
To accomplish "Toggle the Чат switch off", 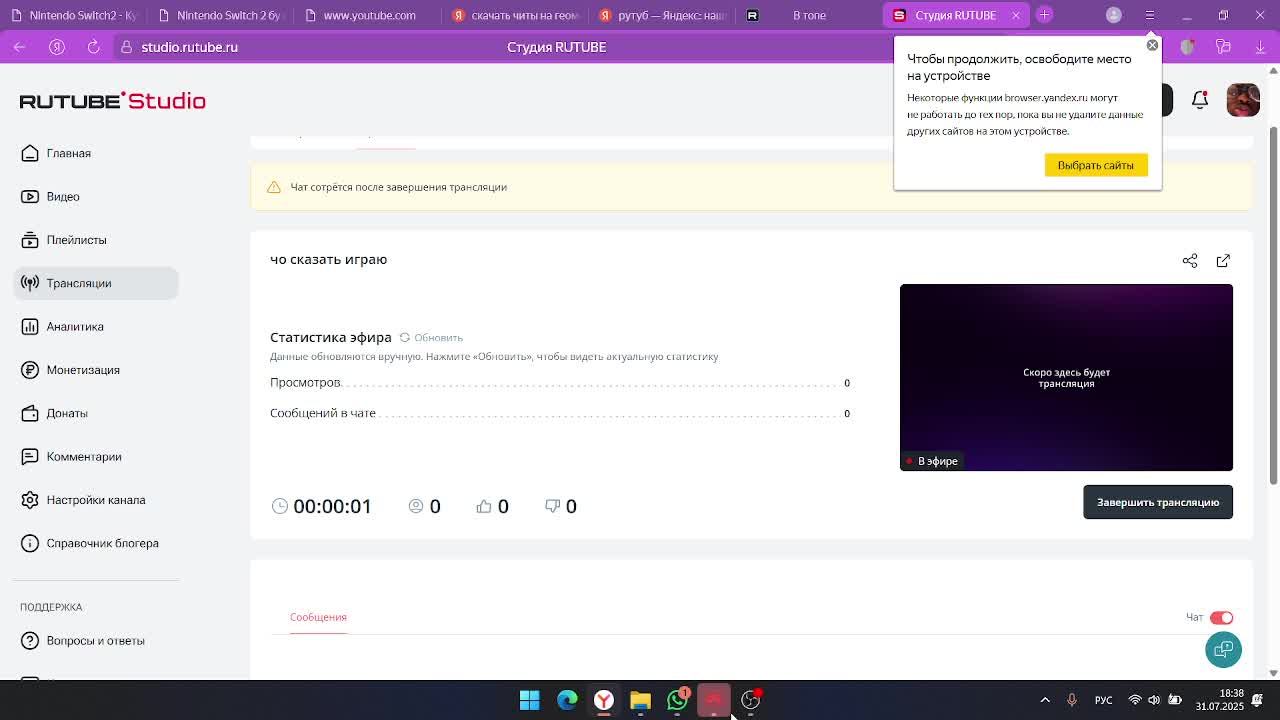I will (1222, 617).
